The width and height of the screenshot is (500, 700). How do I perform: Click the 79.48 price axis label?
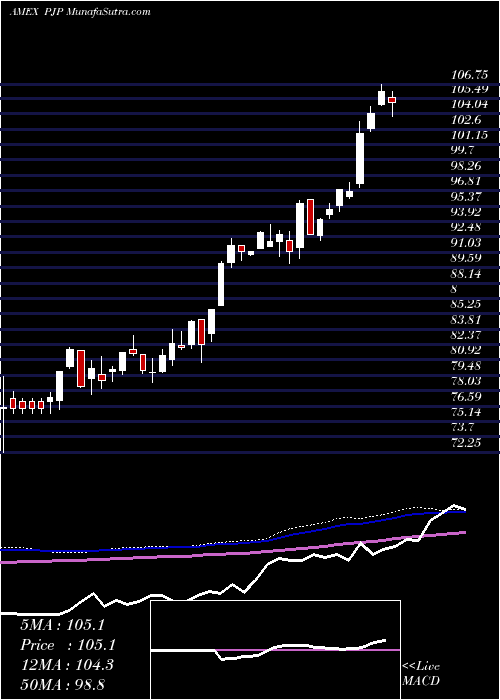click(466, 366)
